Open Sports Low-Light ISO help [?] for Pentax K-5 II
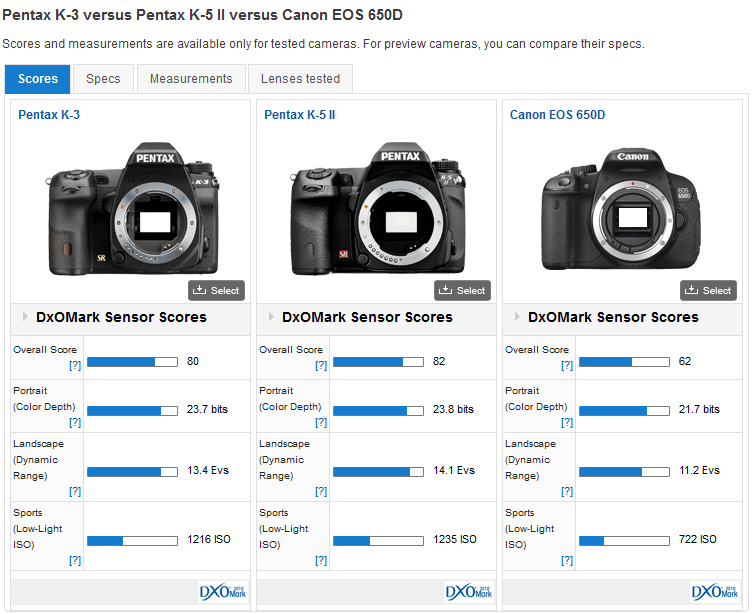 click(x=321, y=560)
